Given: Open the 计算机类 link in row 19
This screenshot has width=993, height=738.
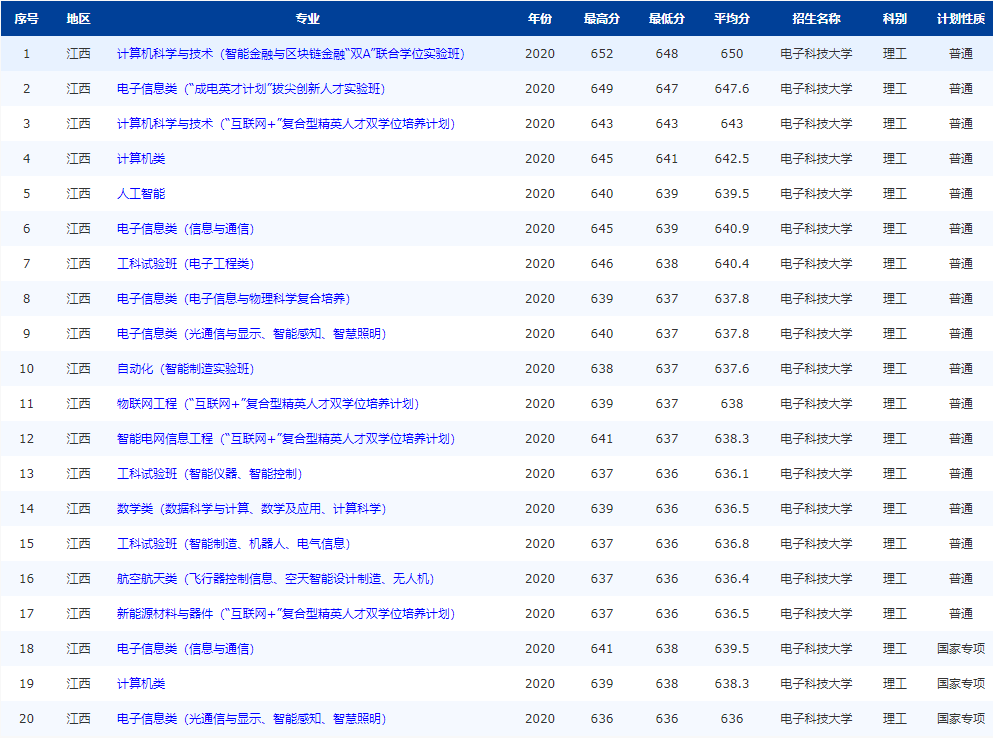Looking at the screenshot, I should [x=141, y=684].
